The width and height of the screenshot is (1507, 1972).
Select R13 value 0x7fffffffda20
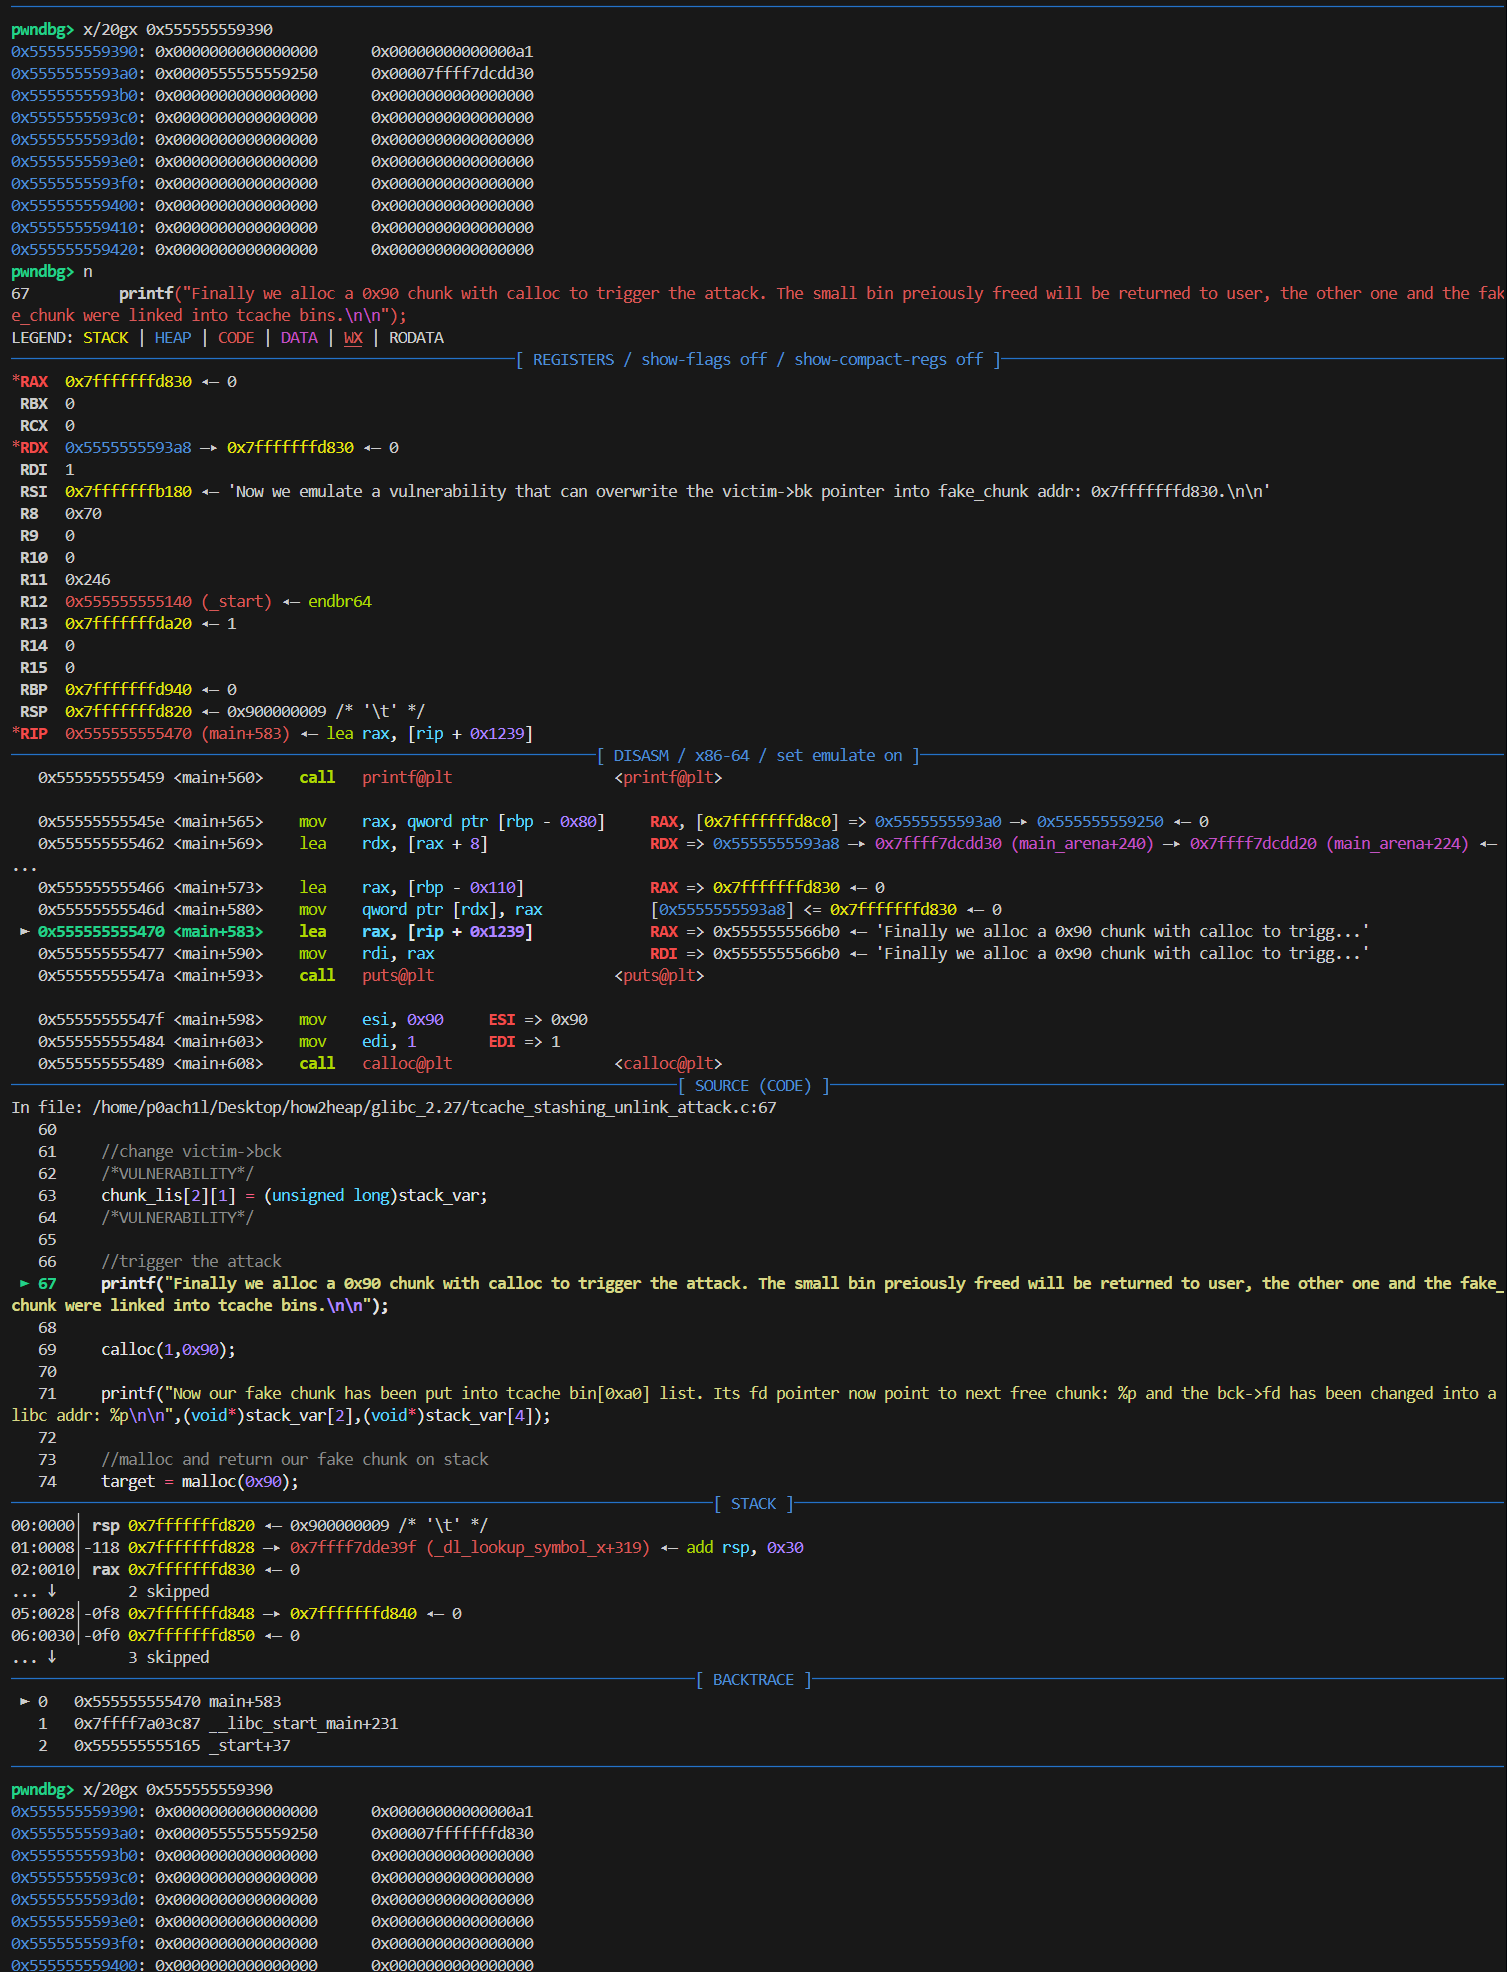(x=128, y=623)
